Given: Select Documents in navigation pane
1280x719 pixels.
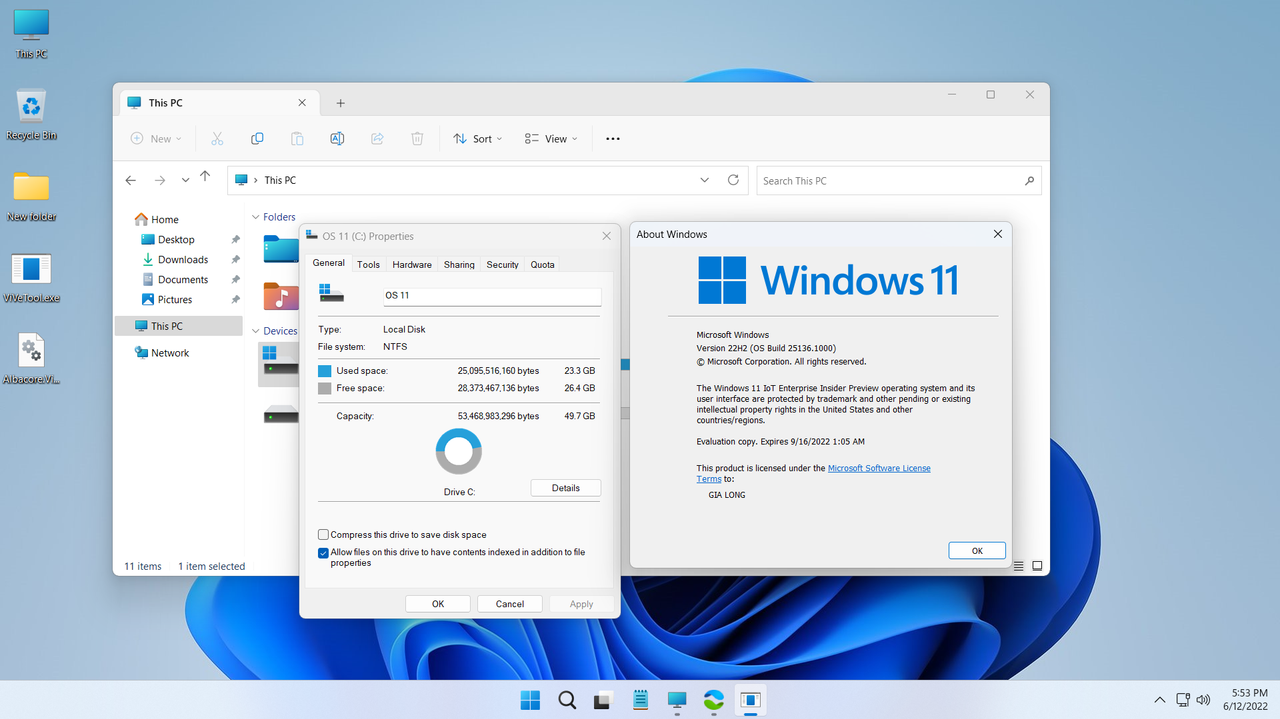Looking at the screenshot, I should (183, 280).
